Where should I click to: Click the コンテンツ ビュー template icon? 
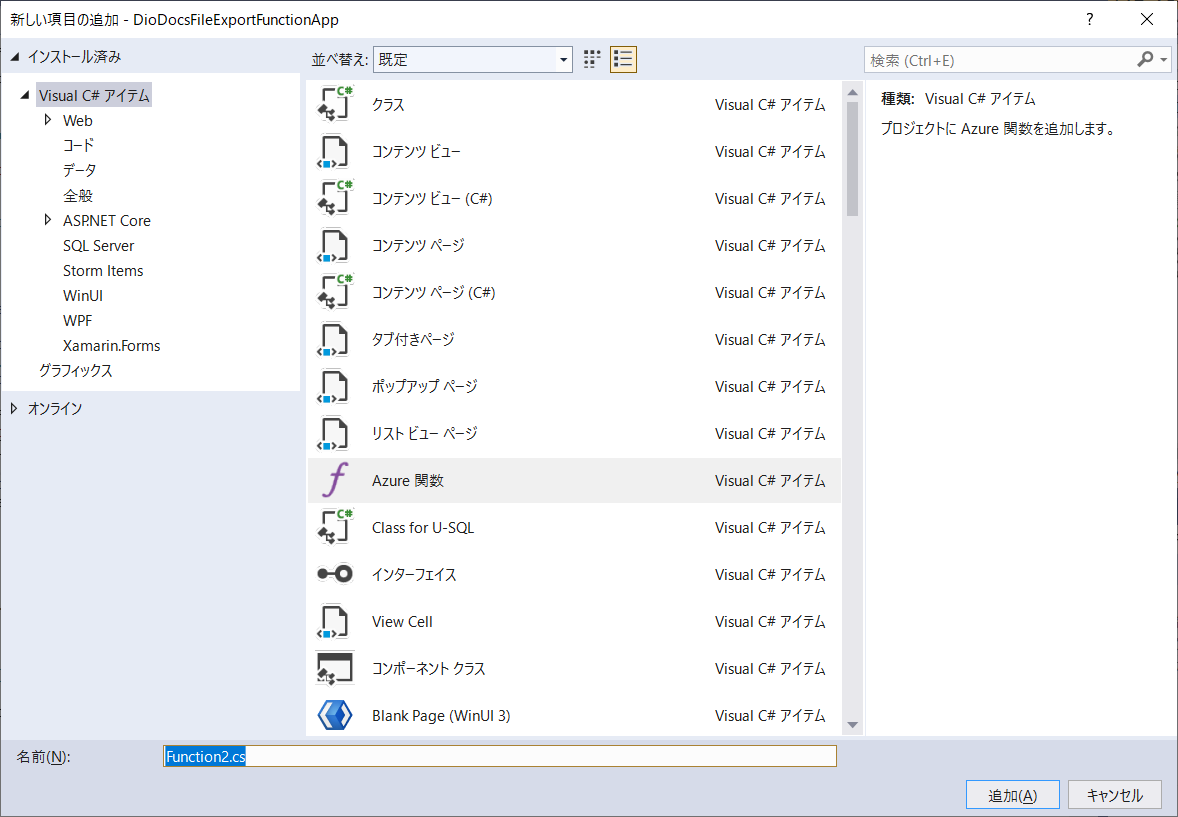(x=334, y=152)
